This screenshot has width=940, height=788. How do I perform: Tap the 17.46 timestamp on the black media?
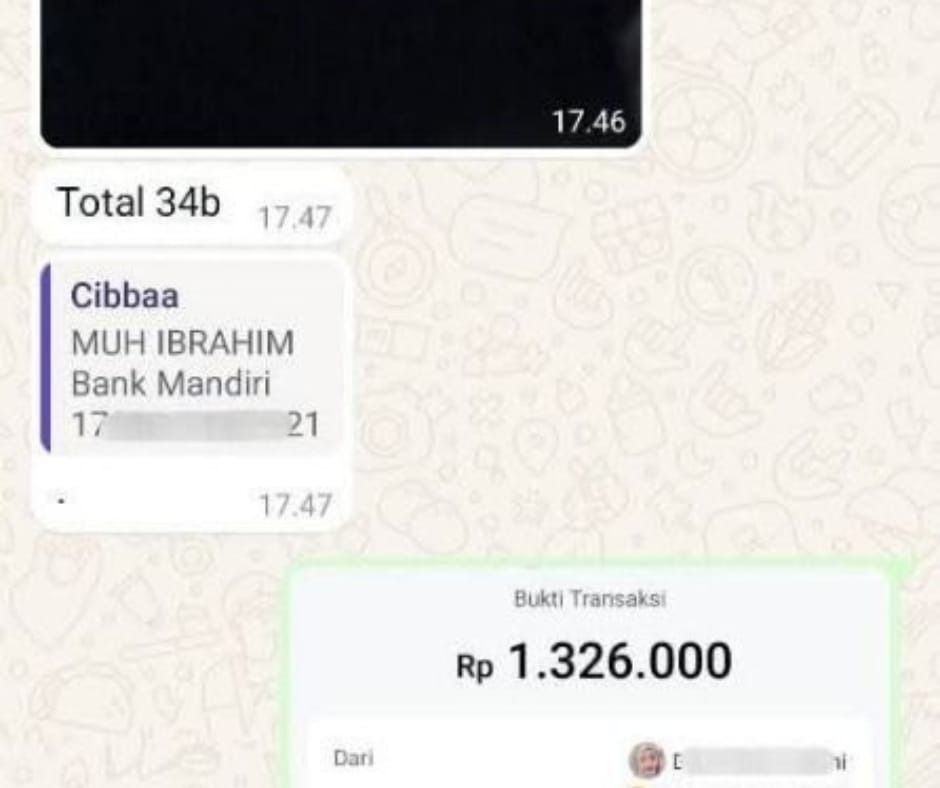click(x=589, y=122)
